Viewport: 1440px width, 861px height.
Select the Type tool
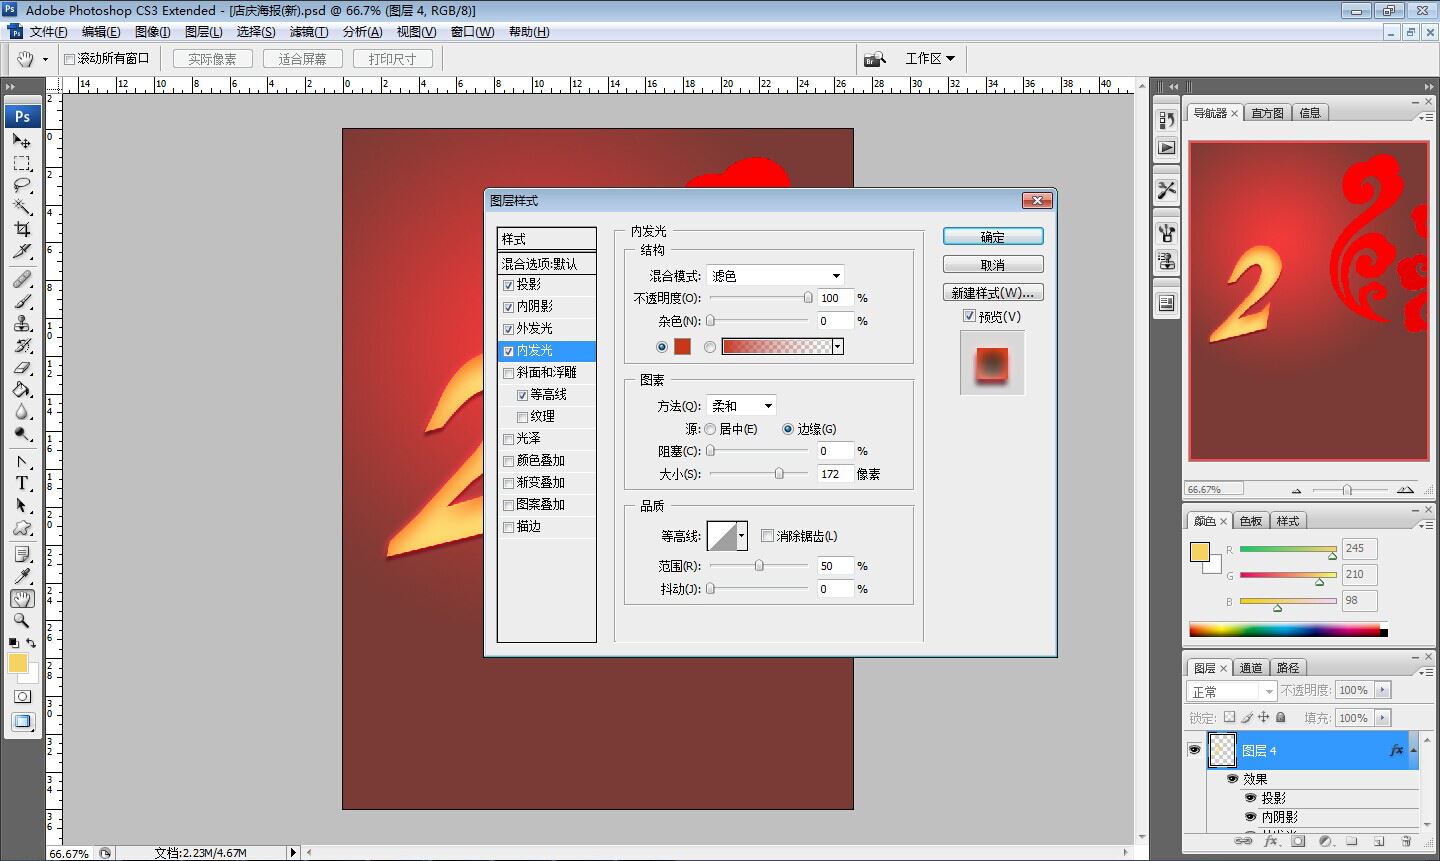tap(22, 483)
